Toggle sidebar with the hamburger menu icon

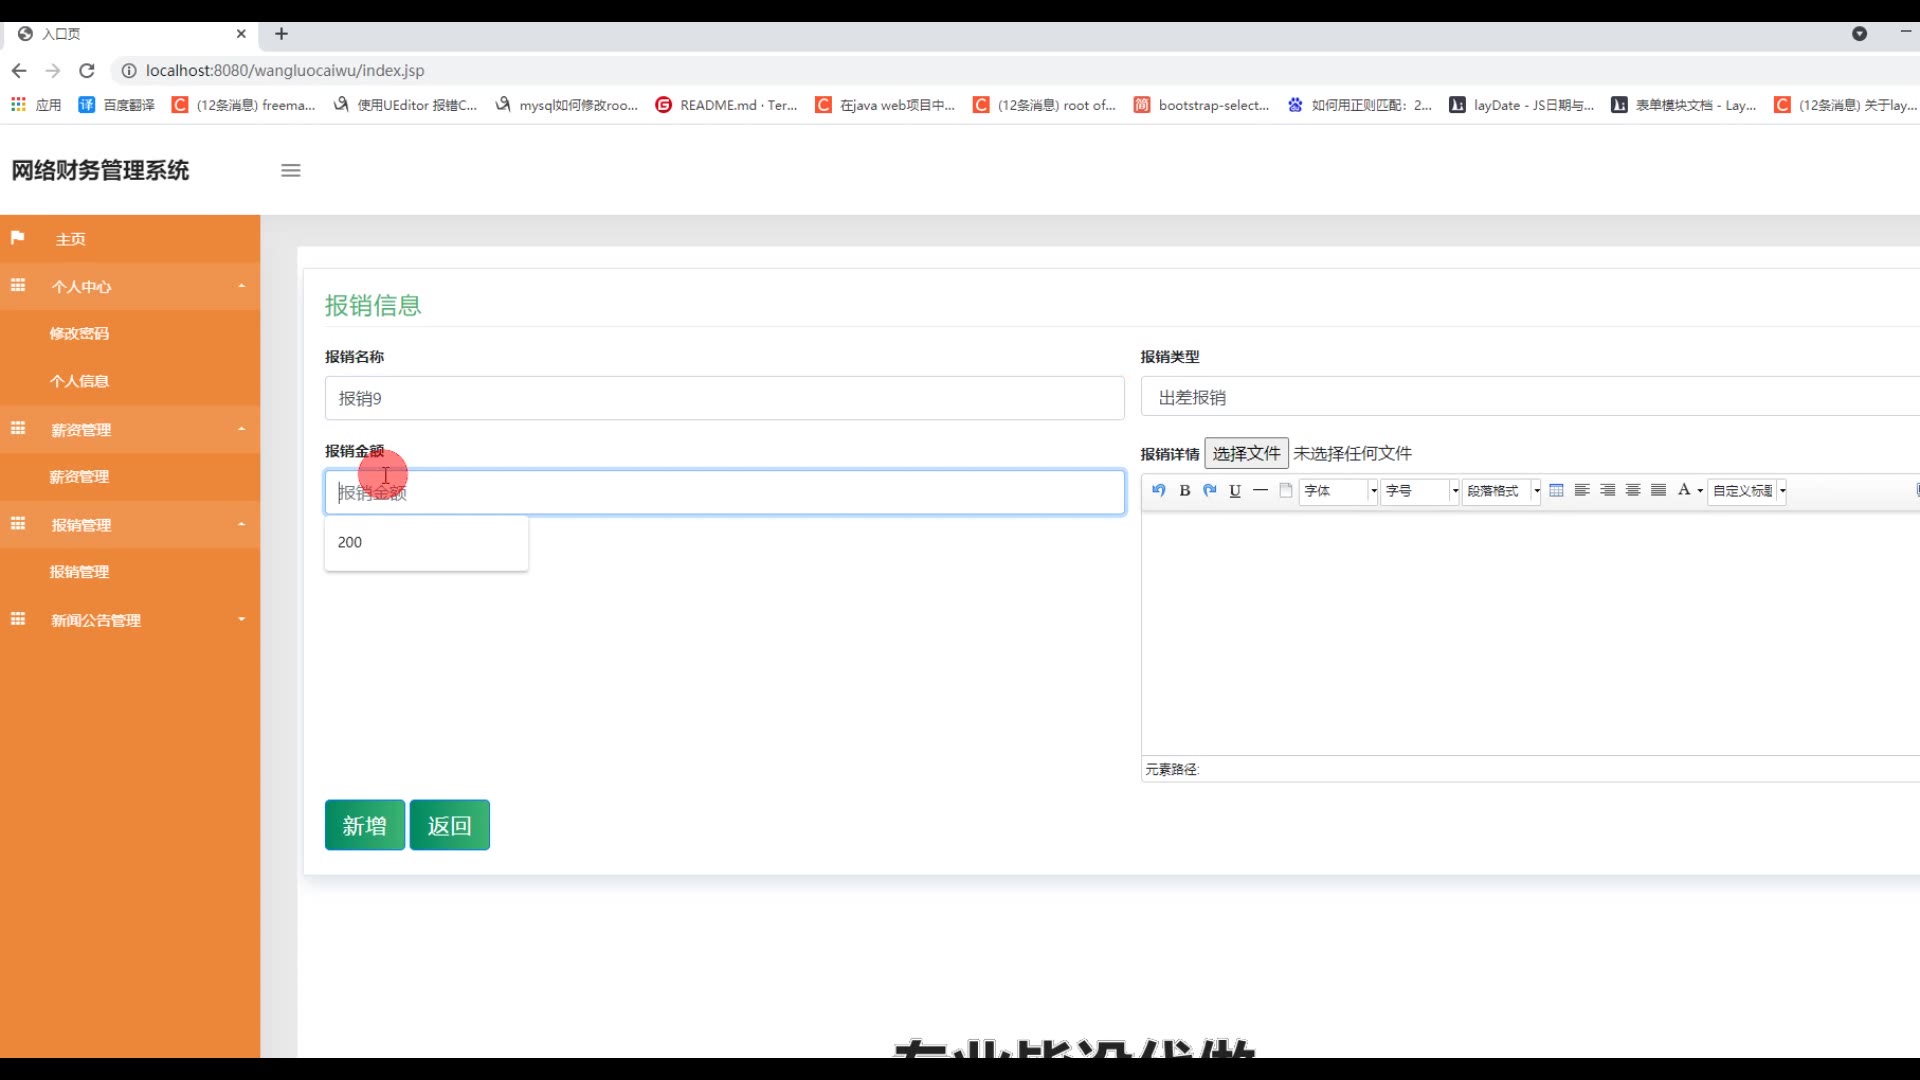[291, 170]
